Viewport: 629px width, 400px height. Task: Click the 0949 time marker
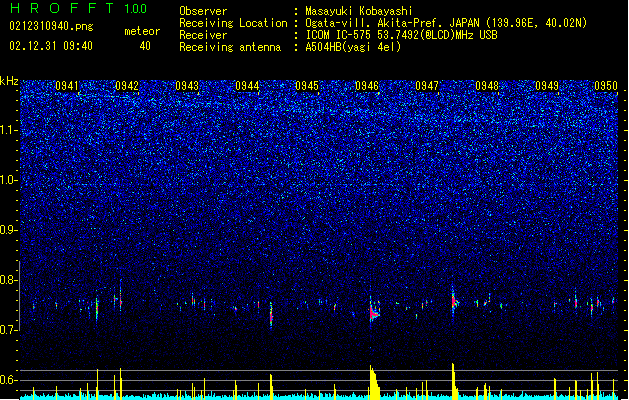pyautogui.click(x=547, y=86)
